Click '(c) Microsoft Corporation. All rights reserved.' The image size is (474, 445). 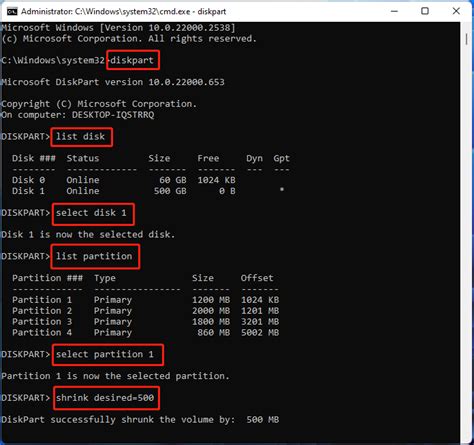[x=129, y=39]
